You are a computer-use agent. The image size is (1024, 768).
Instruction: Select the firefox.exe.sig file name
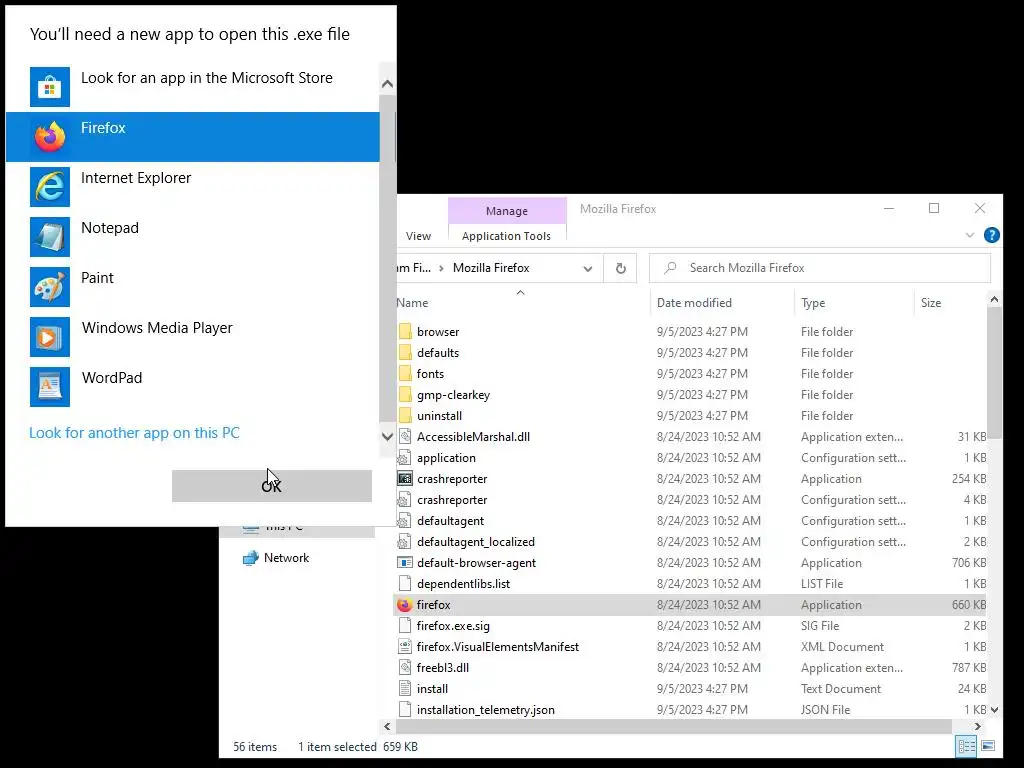(453, 626)
